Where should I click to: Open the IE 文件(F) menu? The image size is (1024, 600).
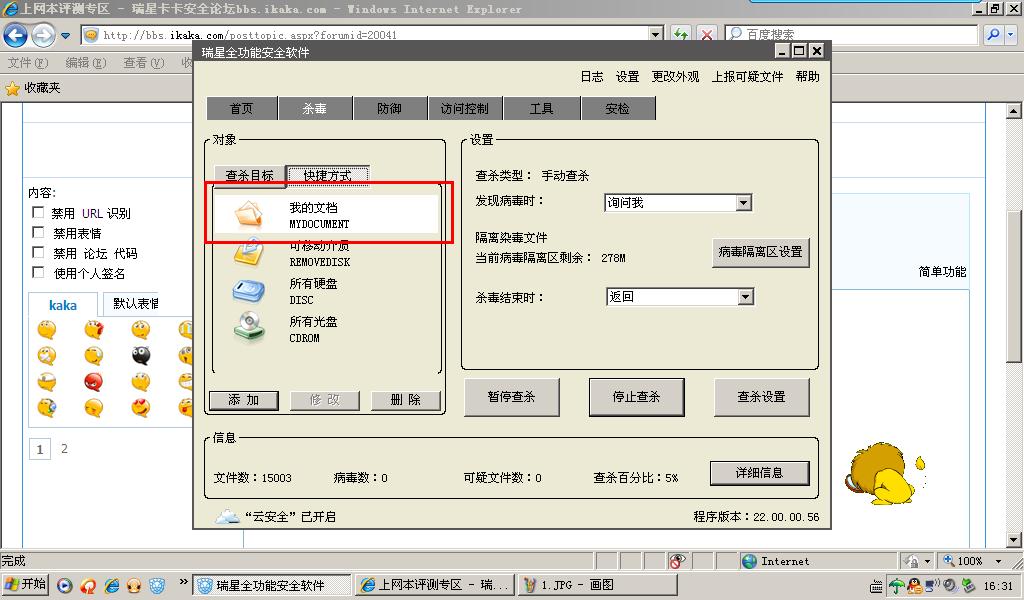27,63
